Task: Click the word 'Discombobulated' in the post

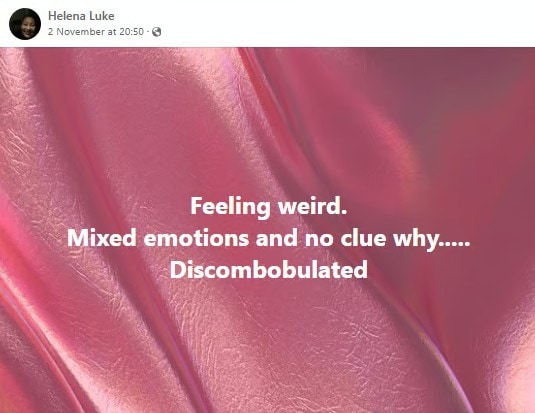Action: [x=269, y=270]
